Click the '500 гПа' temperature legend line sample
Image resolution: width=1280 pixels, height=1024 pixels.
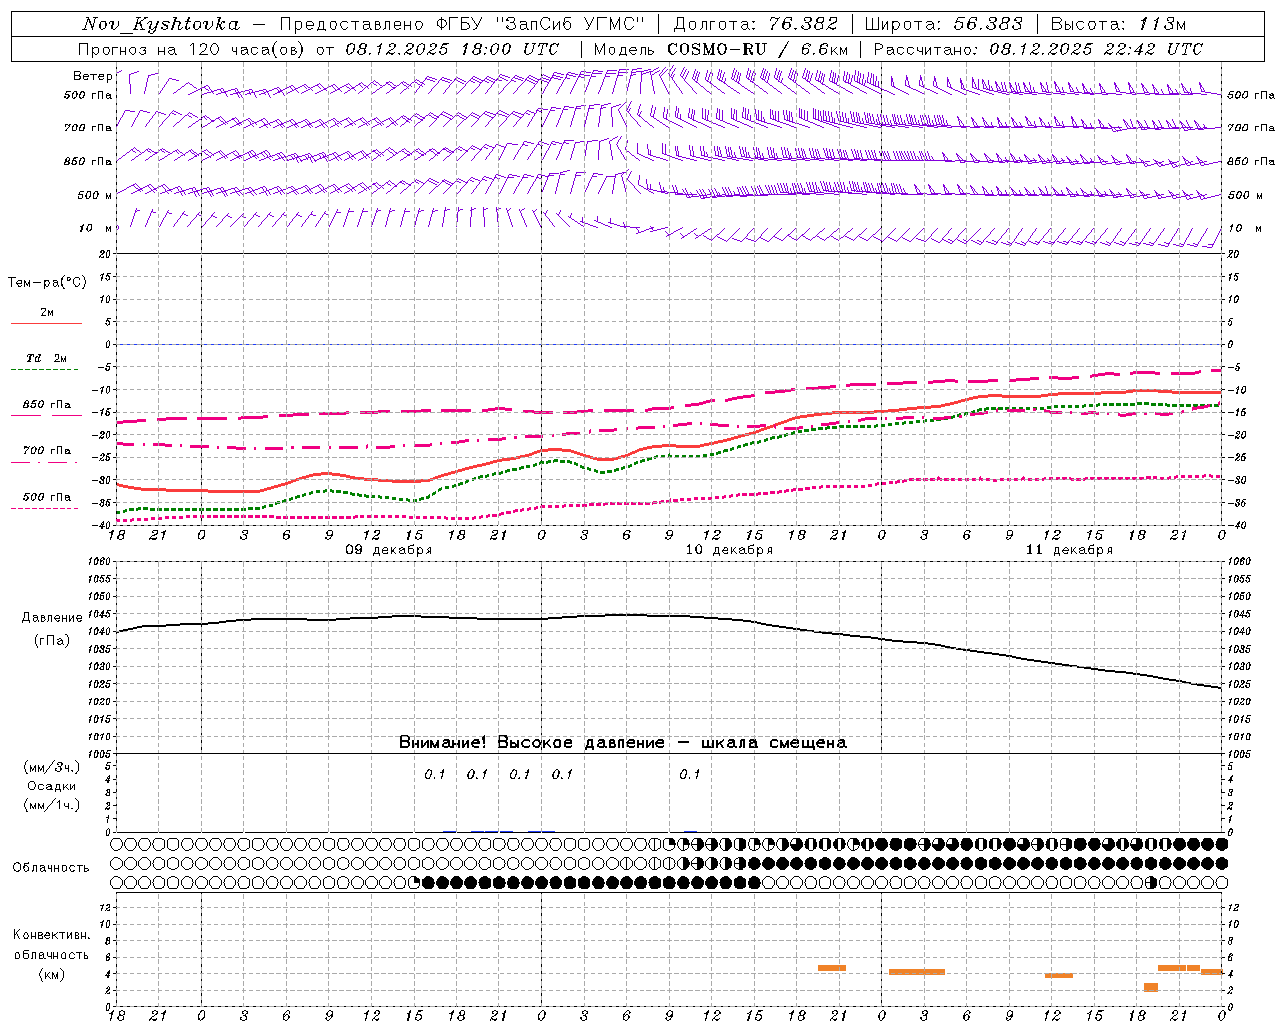pyautogui.click(x=46, y=509)
